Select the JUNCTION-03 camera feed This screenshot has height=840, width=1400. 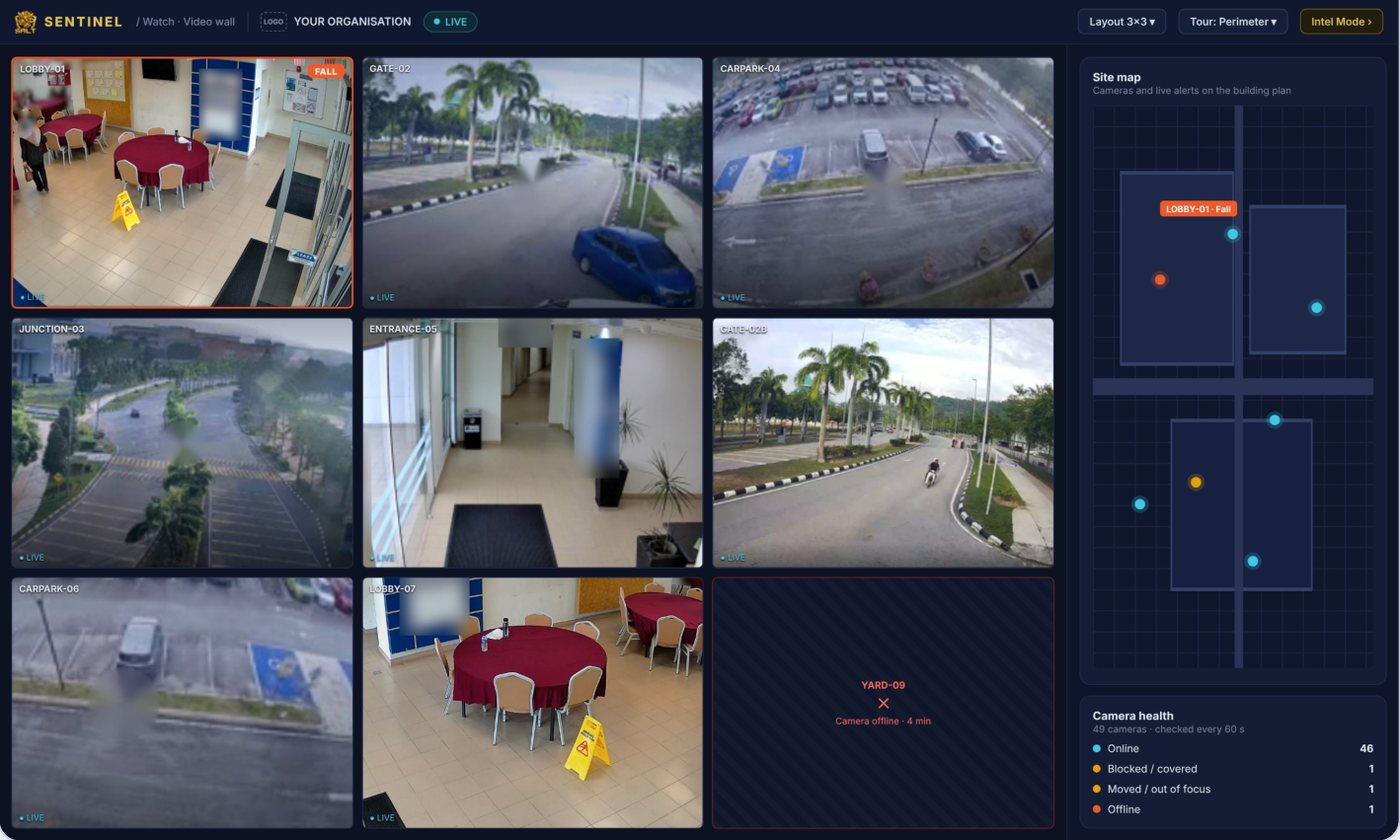coord(182,443)
